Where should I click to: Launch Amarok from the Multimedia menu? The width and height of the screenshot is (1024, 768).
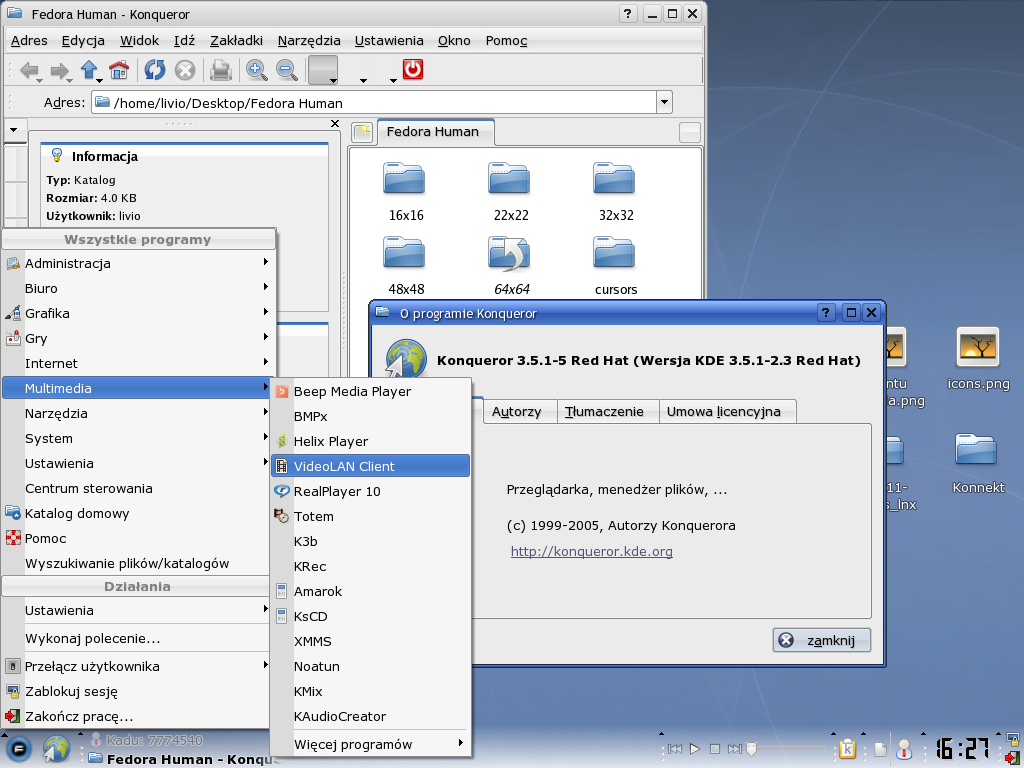[370, 591]
